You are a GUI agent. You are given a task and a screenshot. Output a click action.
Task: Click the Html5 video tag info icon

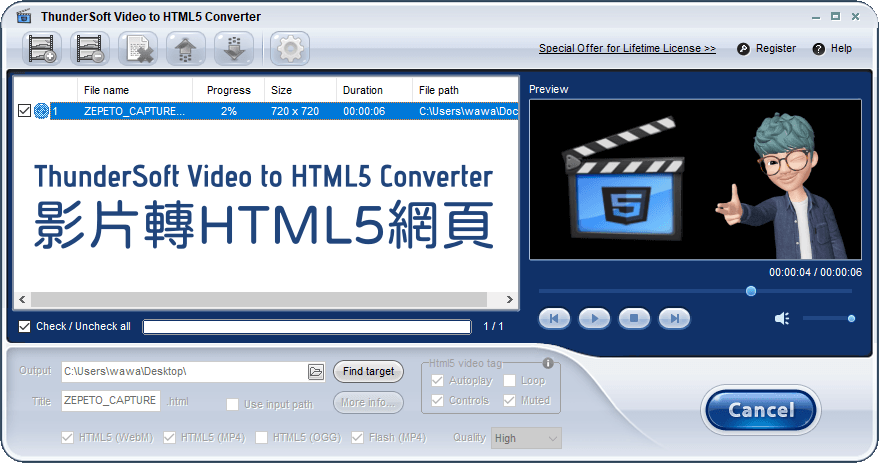[x=548, y=363]
